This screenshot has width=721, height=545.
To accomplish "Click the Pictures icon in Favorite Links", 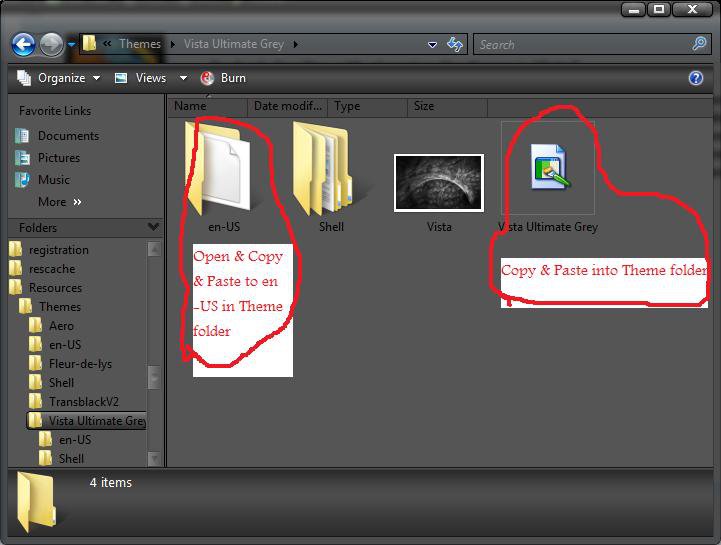I will [x=22, y=158].
